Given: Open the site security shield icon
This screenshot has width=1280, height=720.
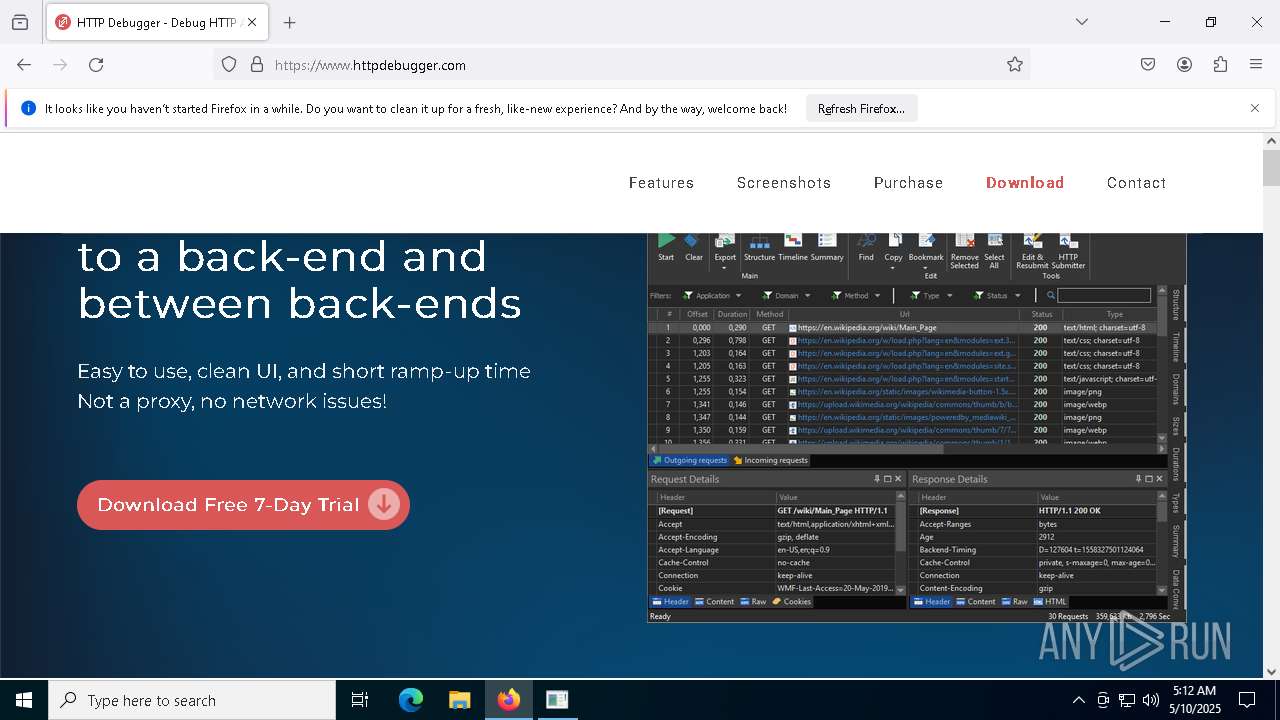Looking at the screenshot, I should [x=229, y=65].
